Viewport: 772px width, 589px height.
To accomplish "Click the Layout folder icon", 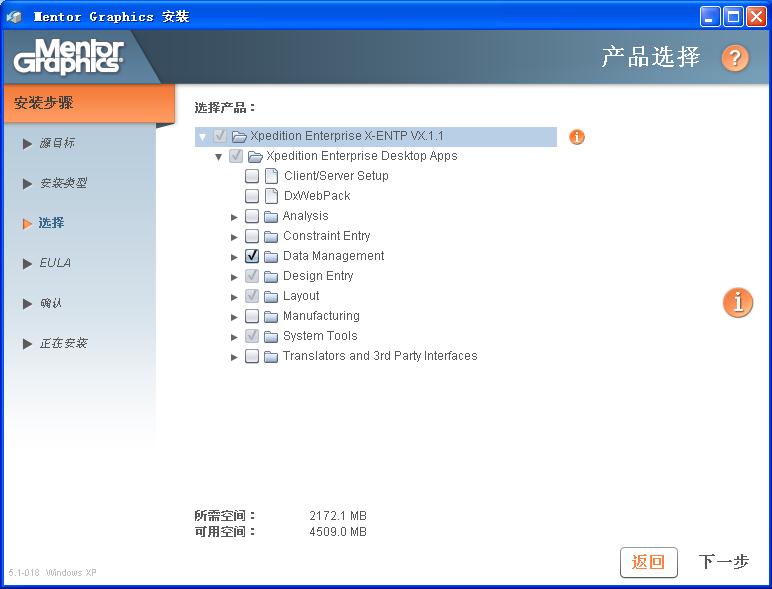I will point(271,296).
